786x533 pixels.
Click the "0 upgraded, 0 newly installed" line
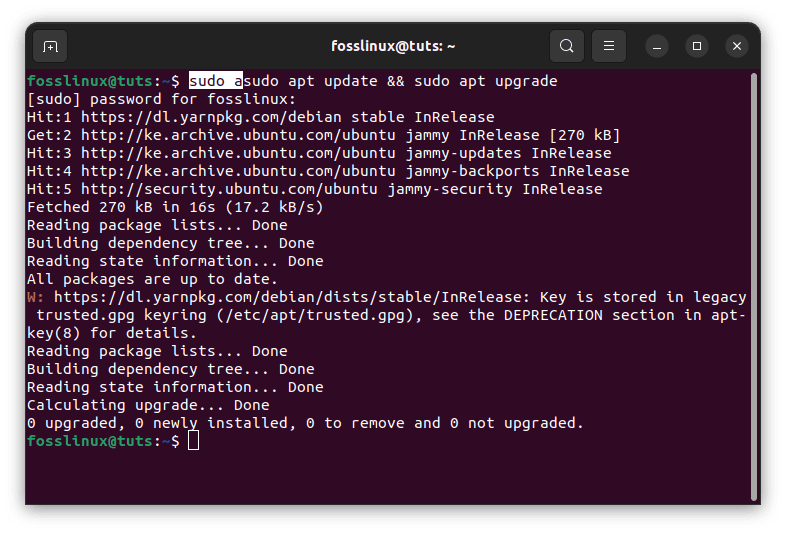click(x=304, y=423)
